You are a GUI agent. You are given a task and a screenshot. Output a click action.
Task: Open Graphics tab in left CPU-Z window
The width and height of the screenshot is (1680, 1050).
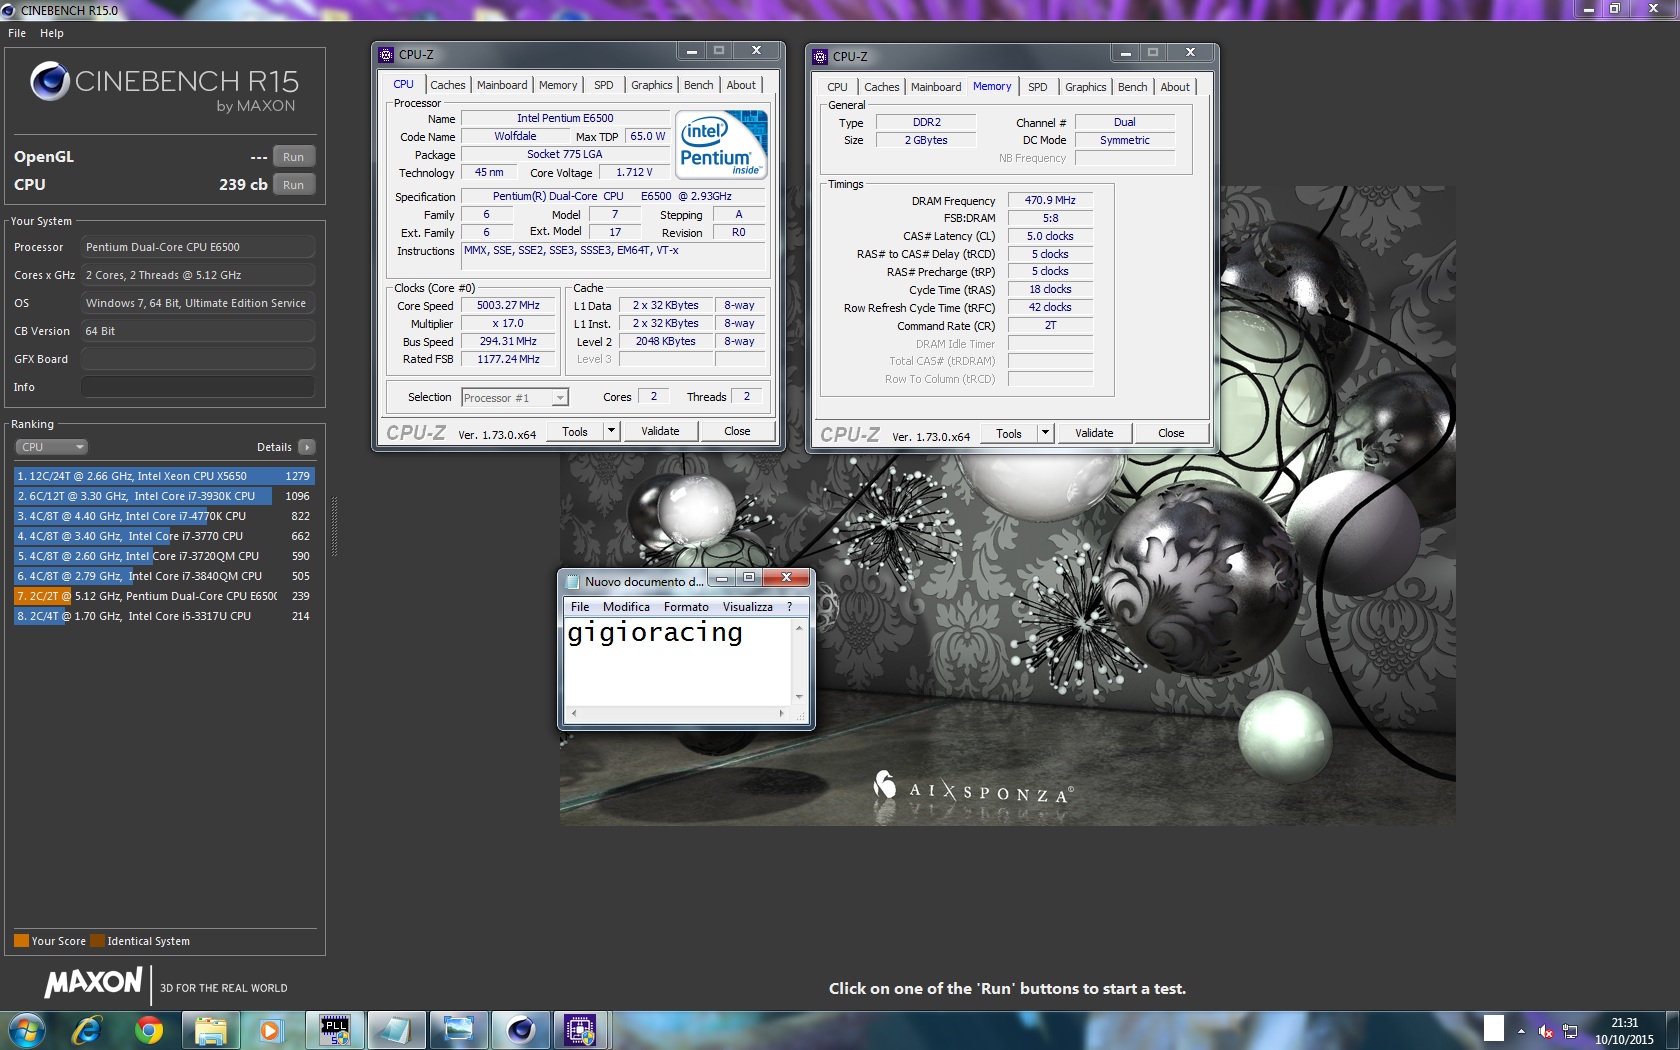[652, 85]
